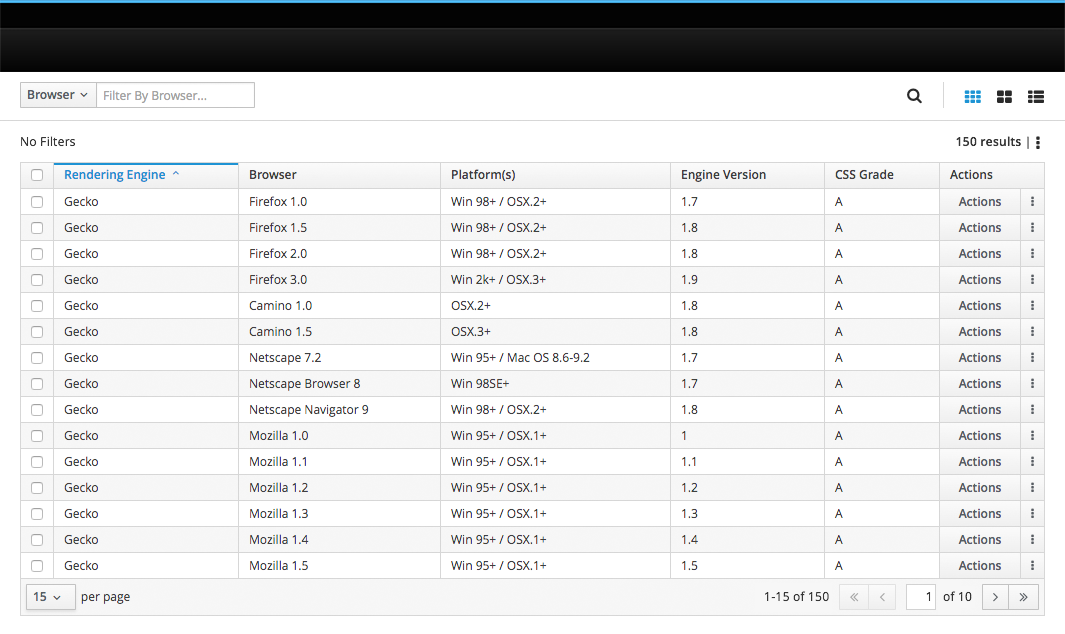Image resolution: width=1065 pixels, height=634 pixels.
Task: Click the 1-15 of 150 label
Action: point(796,597)
